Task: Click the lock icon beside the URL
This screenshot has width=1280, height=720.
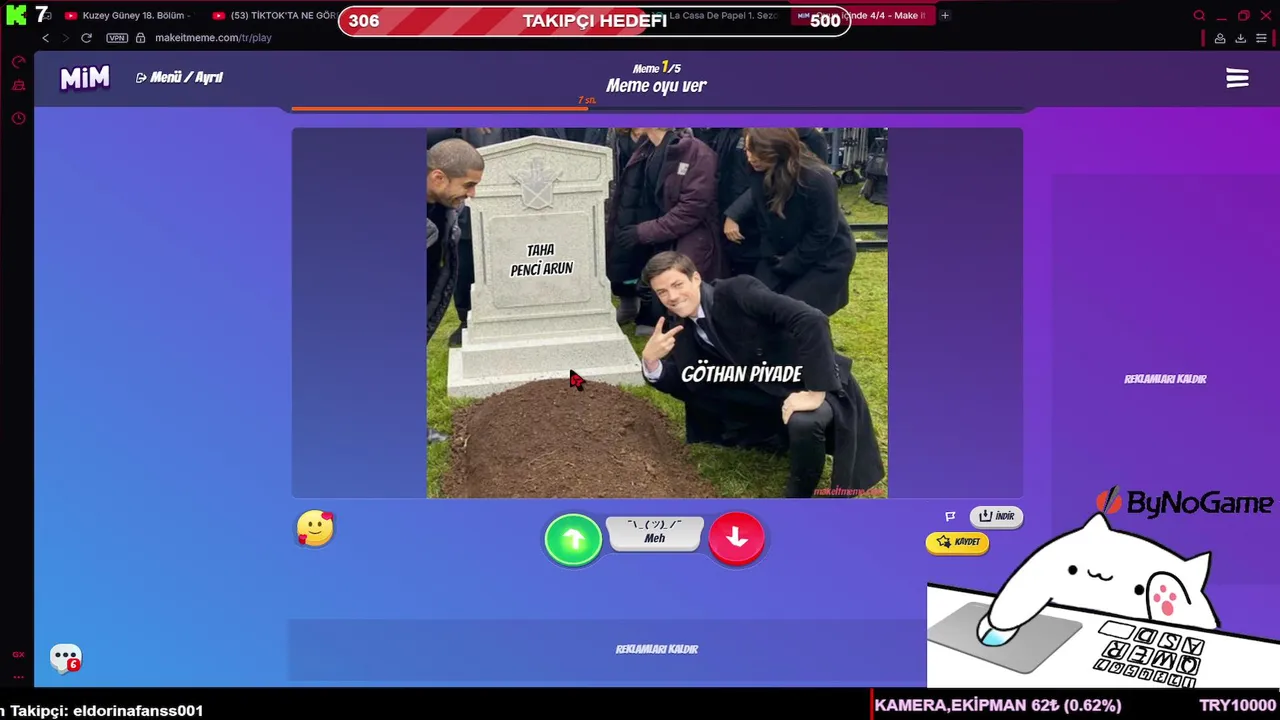Action: pos(141,38)
